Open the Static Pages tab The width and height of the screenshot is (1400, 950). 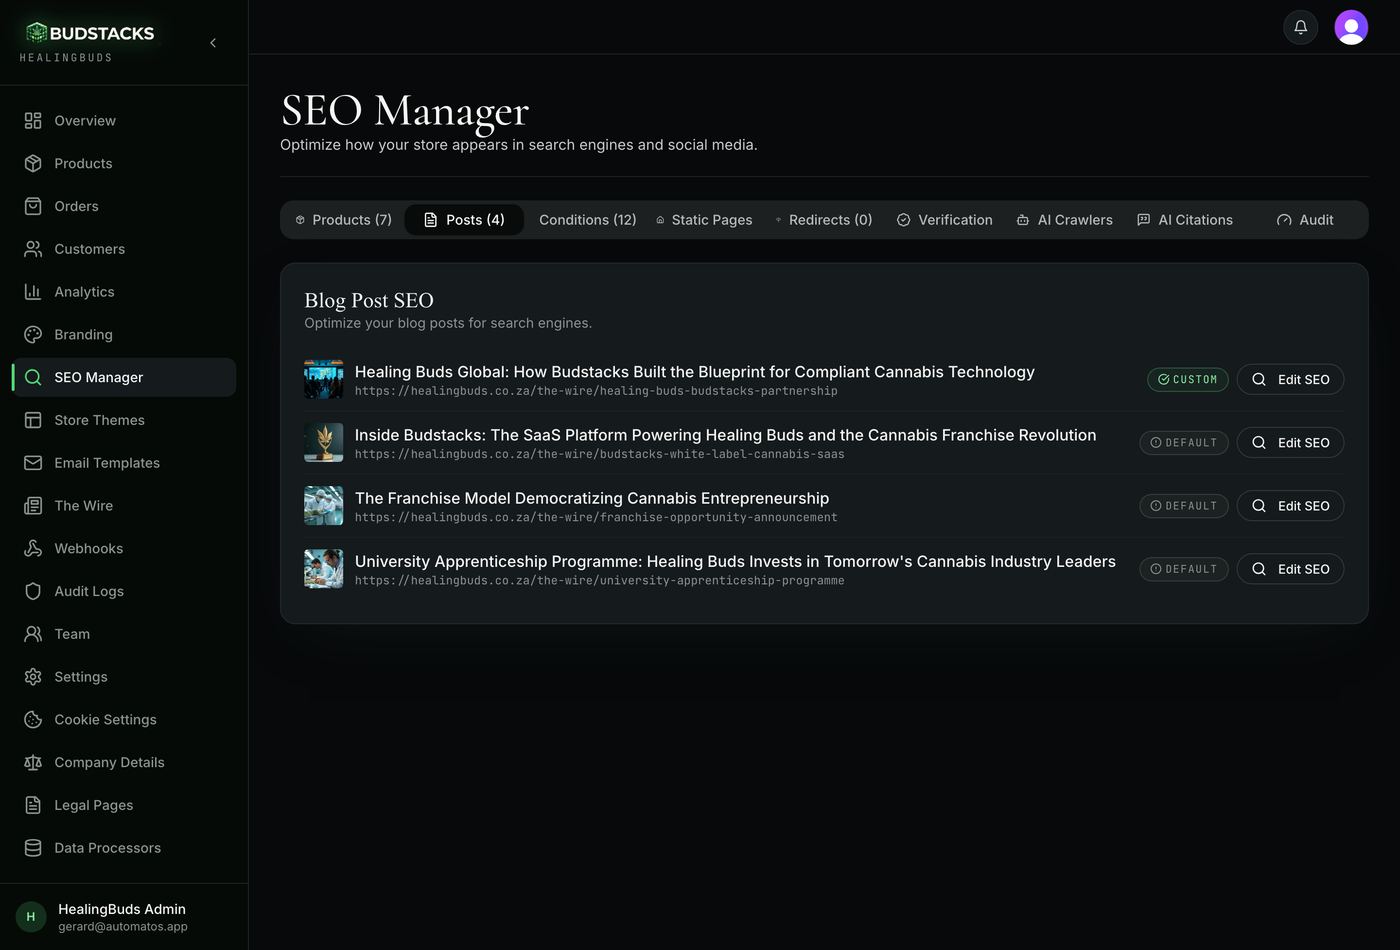[x=704, y=220]
